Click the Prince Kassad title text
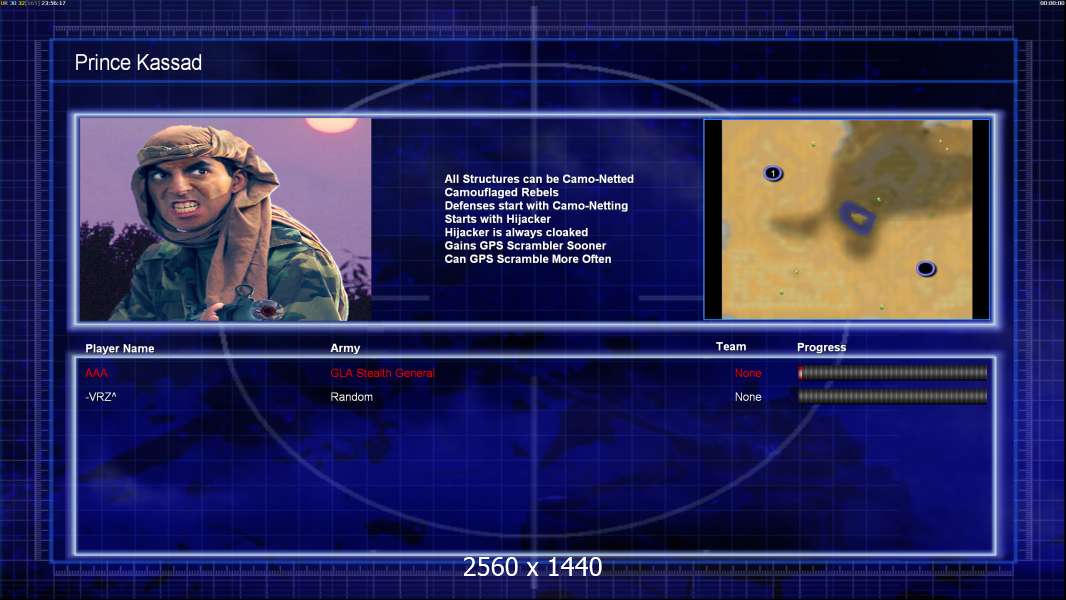This screenshot has width=1066, height=600. [x=138, y=63]
